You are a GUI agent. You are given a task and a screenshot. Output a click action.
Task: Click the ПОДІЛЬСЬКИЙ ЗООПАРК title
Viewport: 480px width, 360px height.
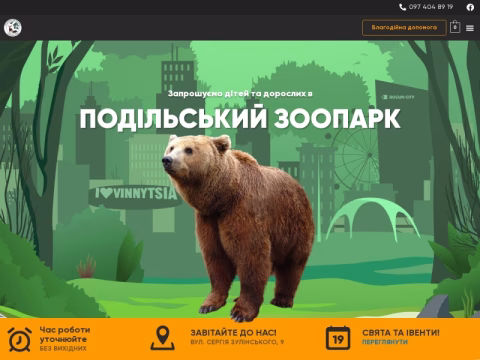coord(240,118)
